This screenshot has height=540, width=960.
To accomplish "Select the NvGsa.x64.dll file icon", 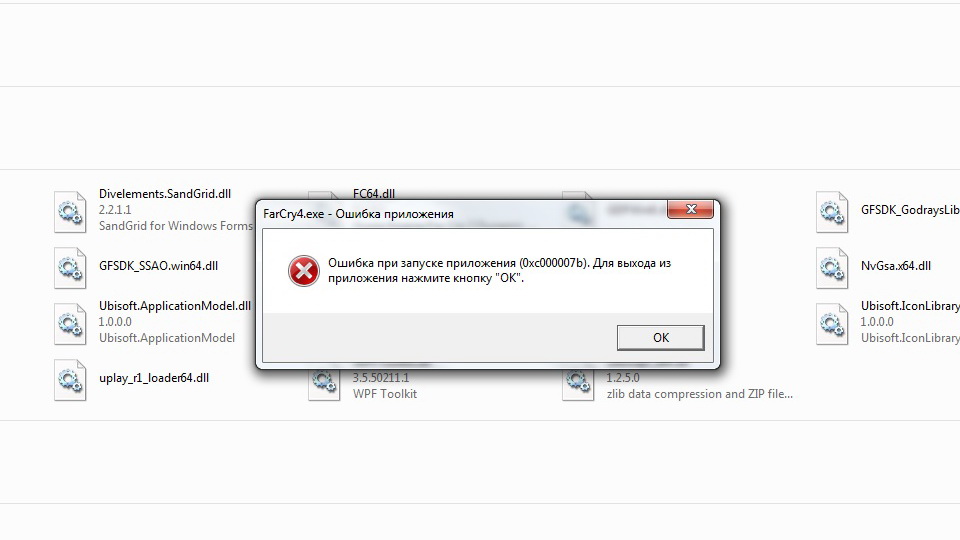I will click(832, 268).
